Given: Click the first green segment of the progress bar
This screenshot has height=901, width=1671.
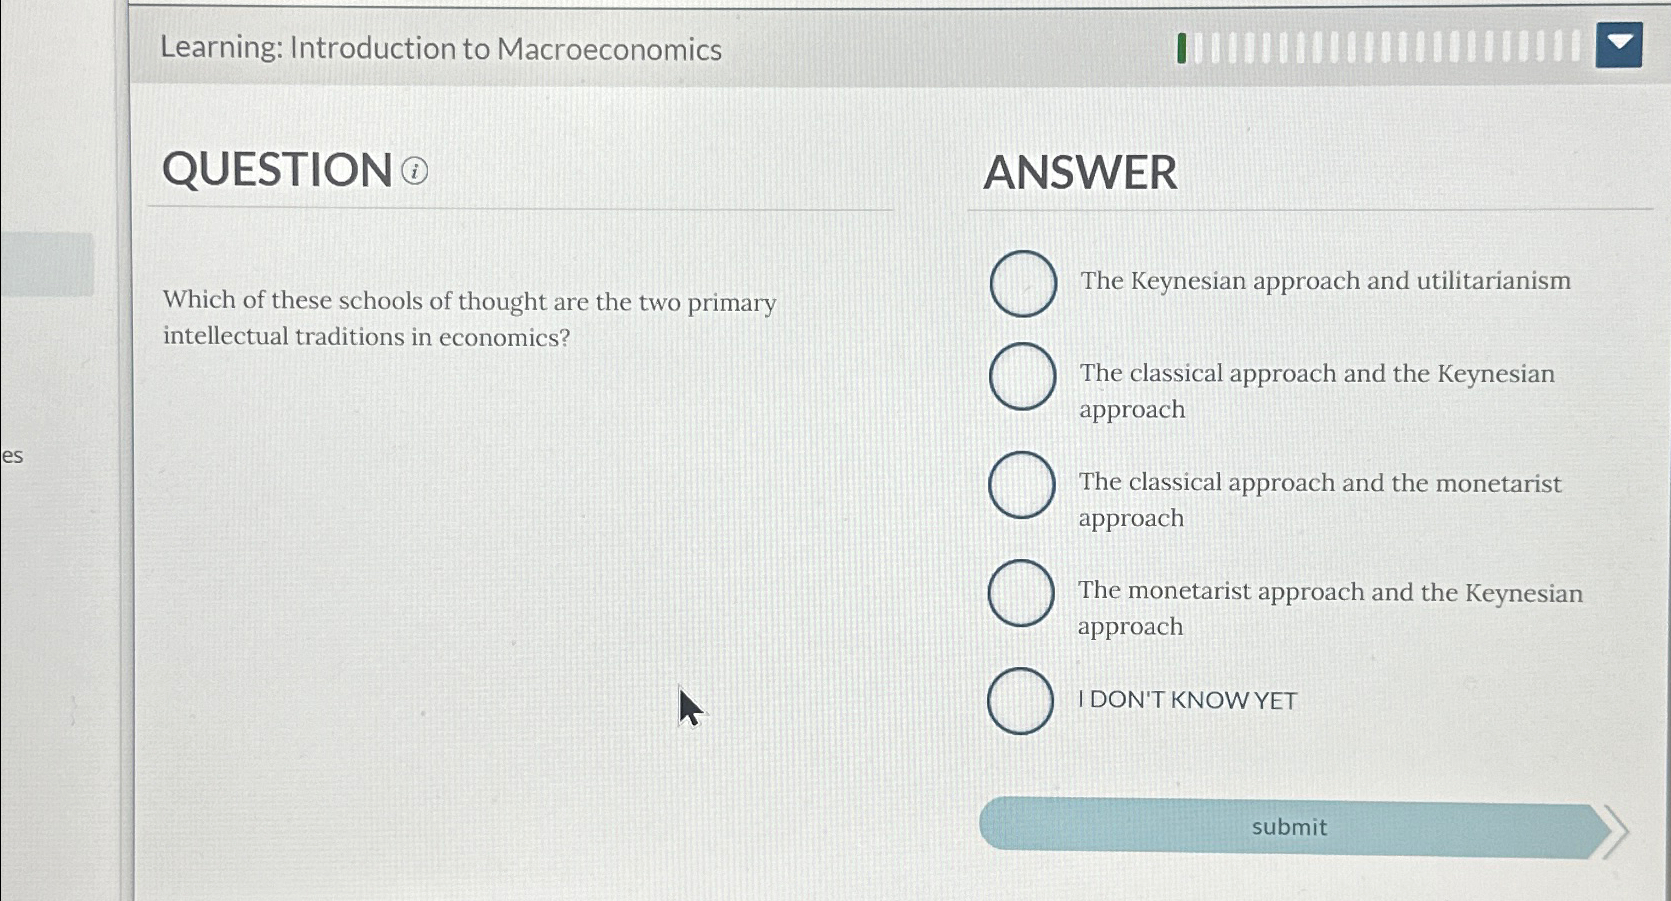Looking at the screenshot, I should pos(1182,46).
